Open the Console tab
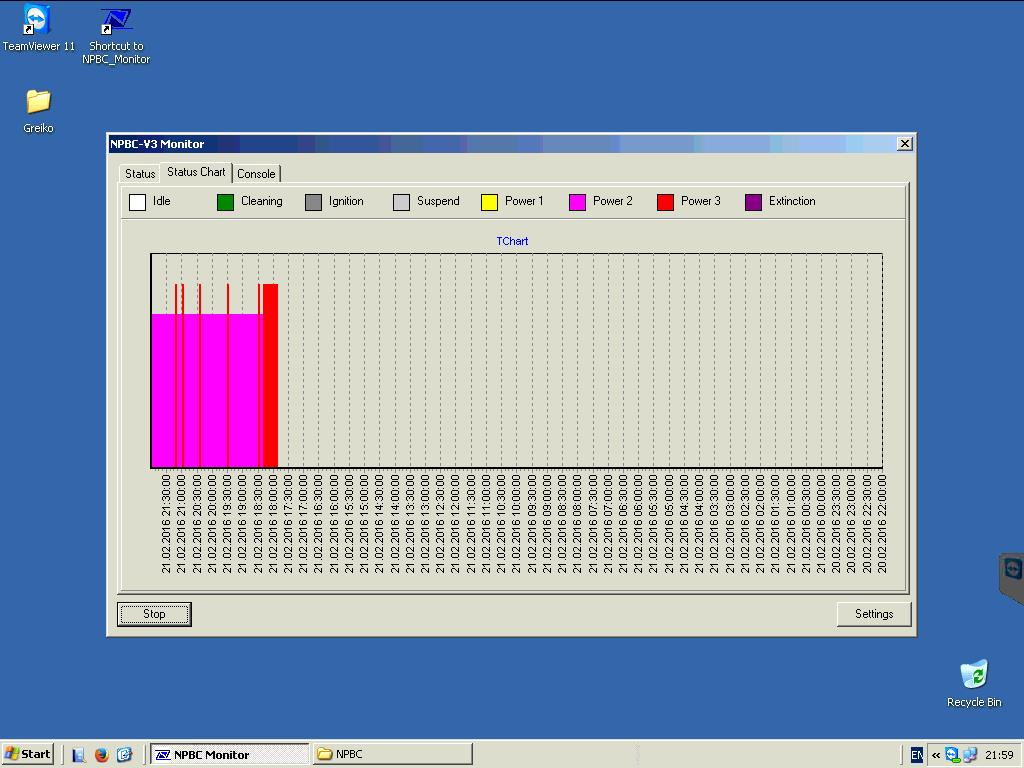Viewport: 1024px width, 768px height. coord(257,173)
